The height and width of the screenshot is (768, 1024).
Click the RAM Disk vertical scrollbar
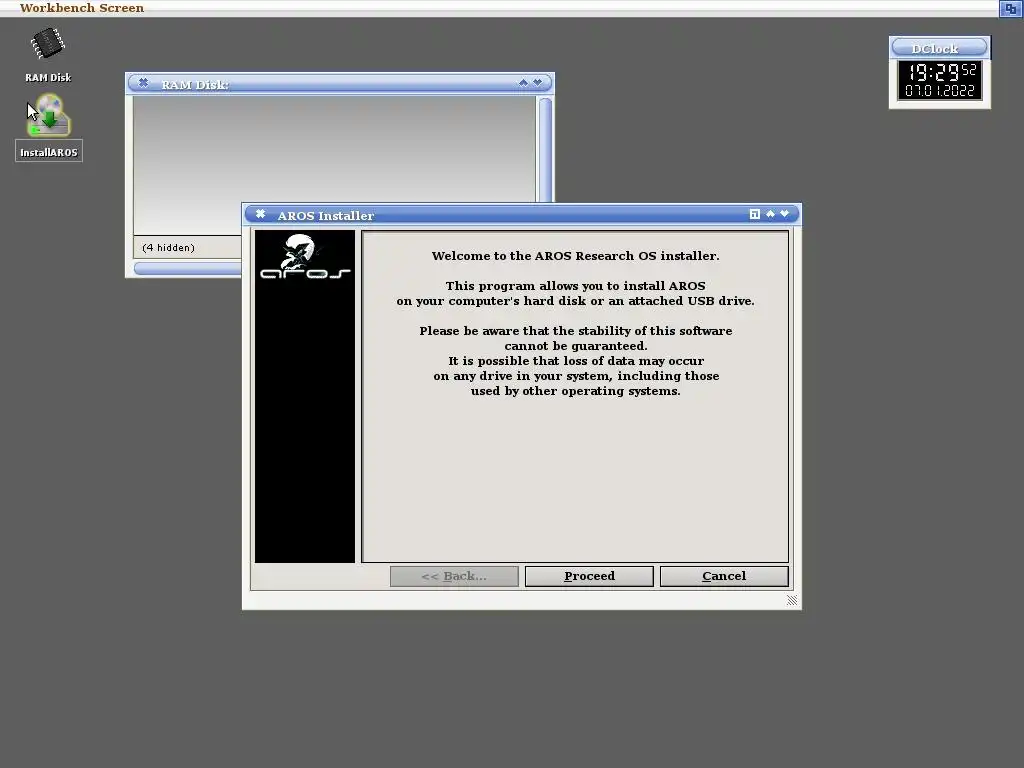pos(545,150)
